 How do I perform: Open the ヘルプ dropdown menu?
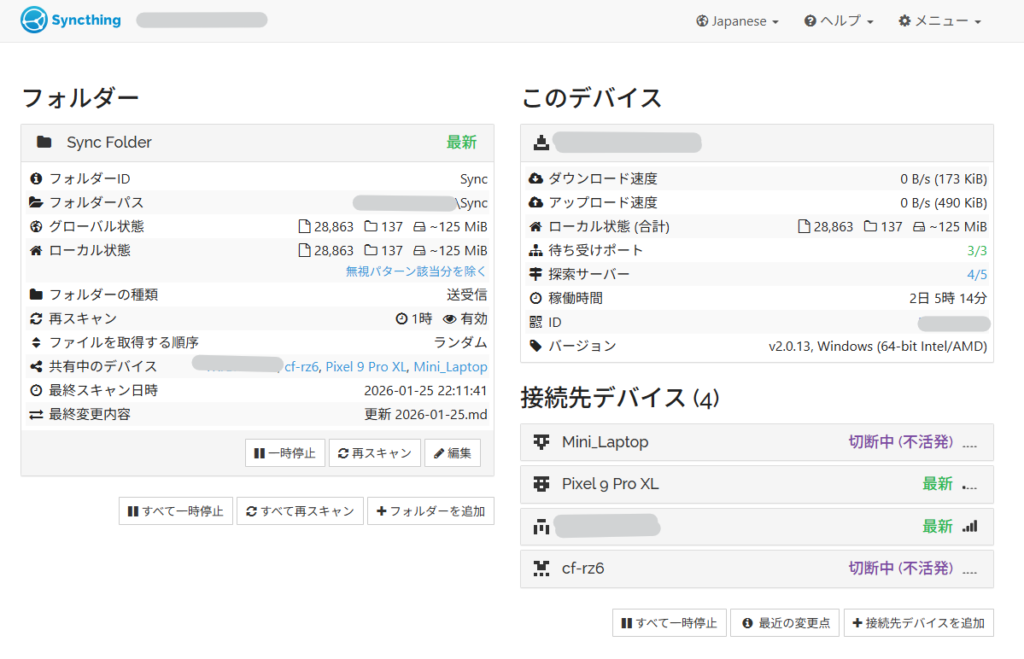pos(838,21)
